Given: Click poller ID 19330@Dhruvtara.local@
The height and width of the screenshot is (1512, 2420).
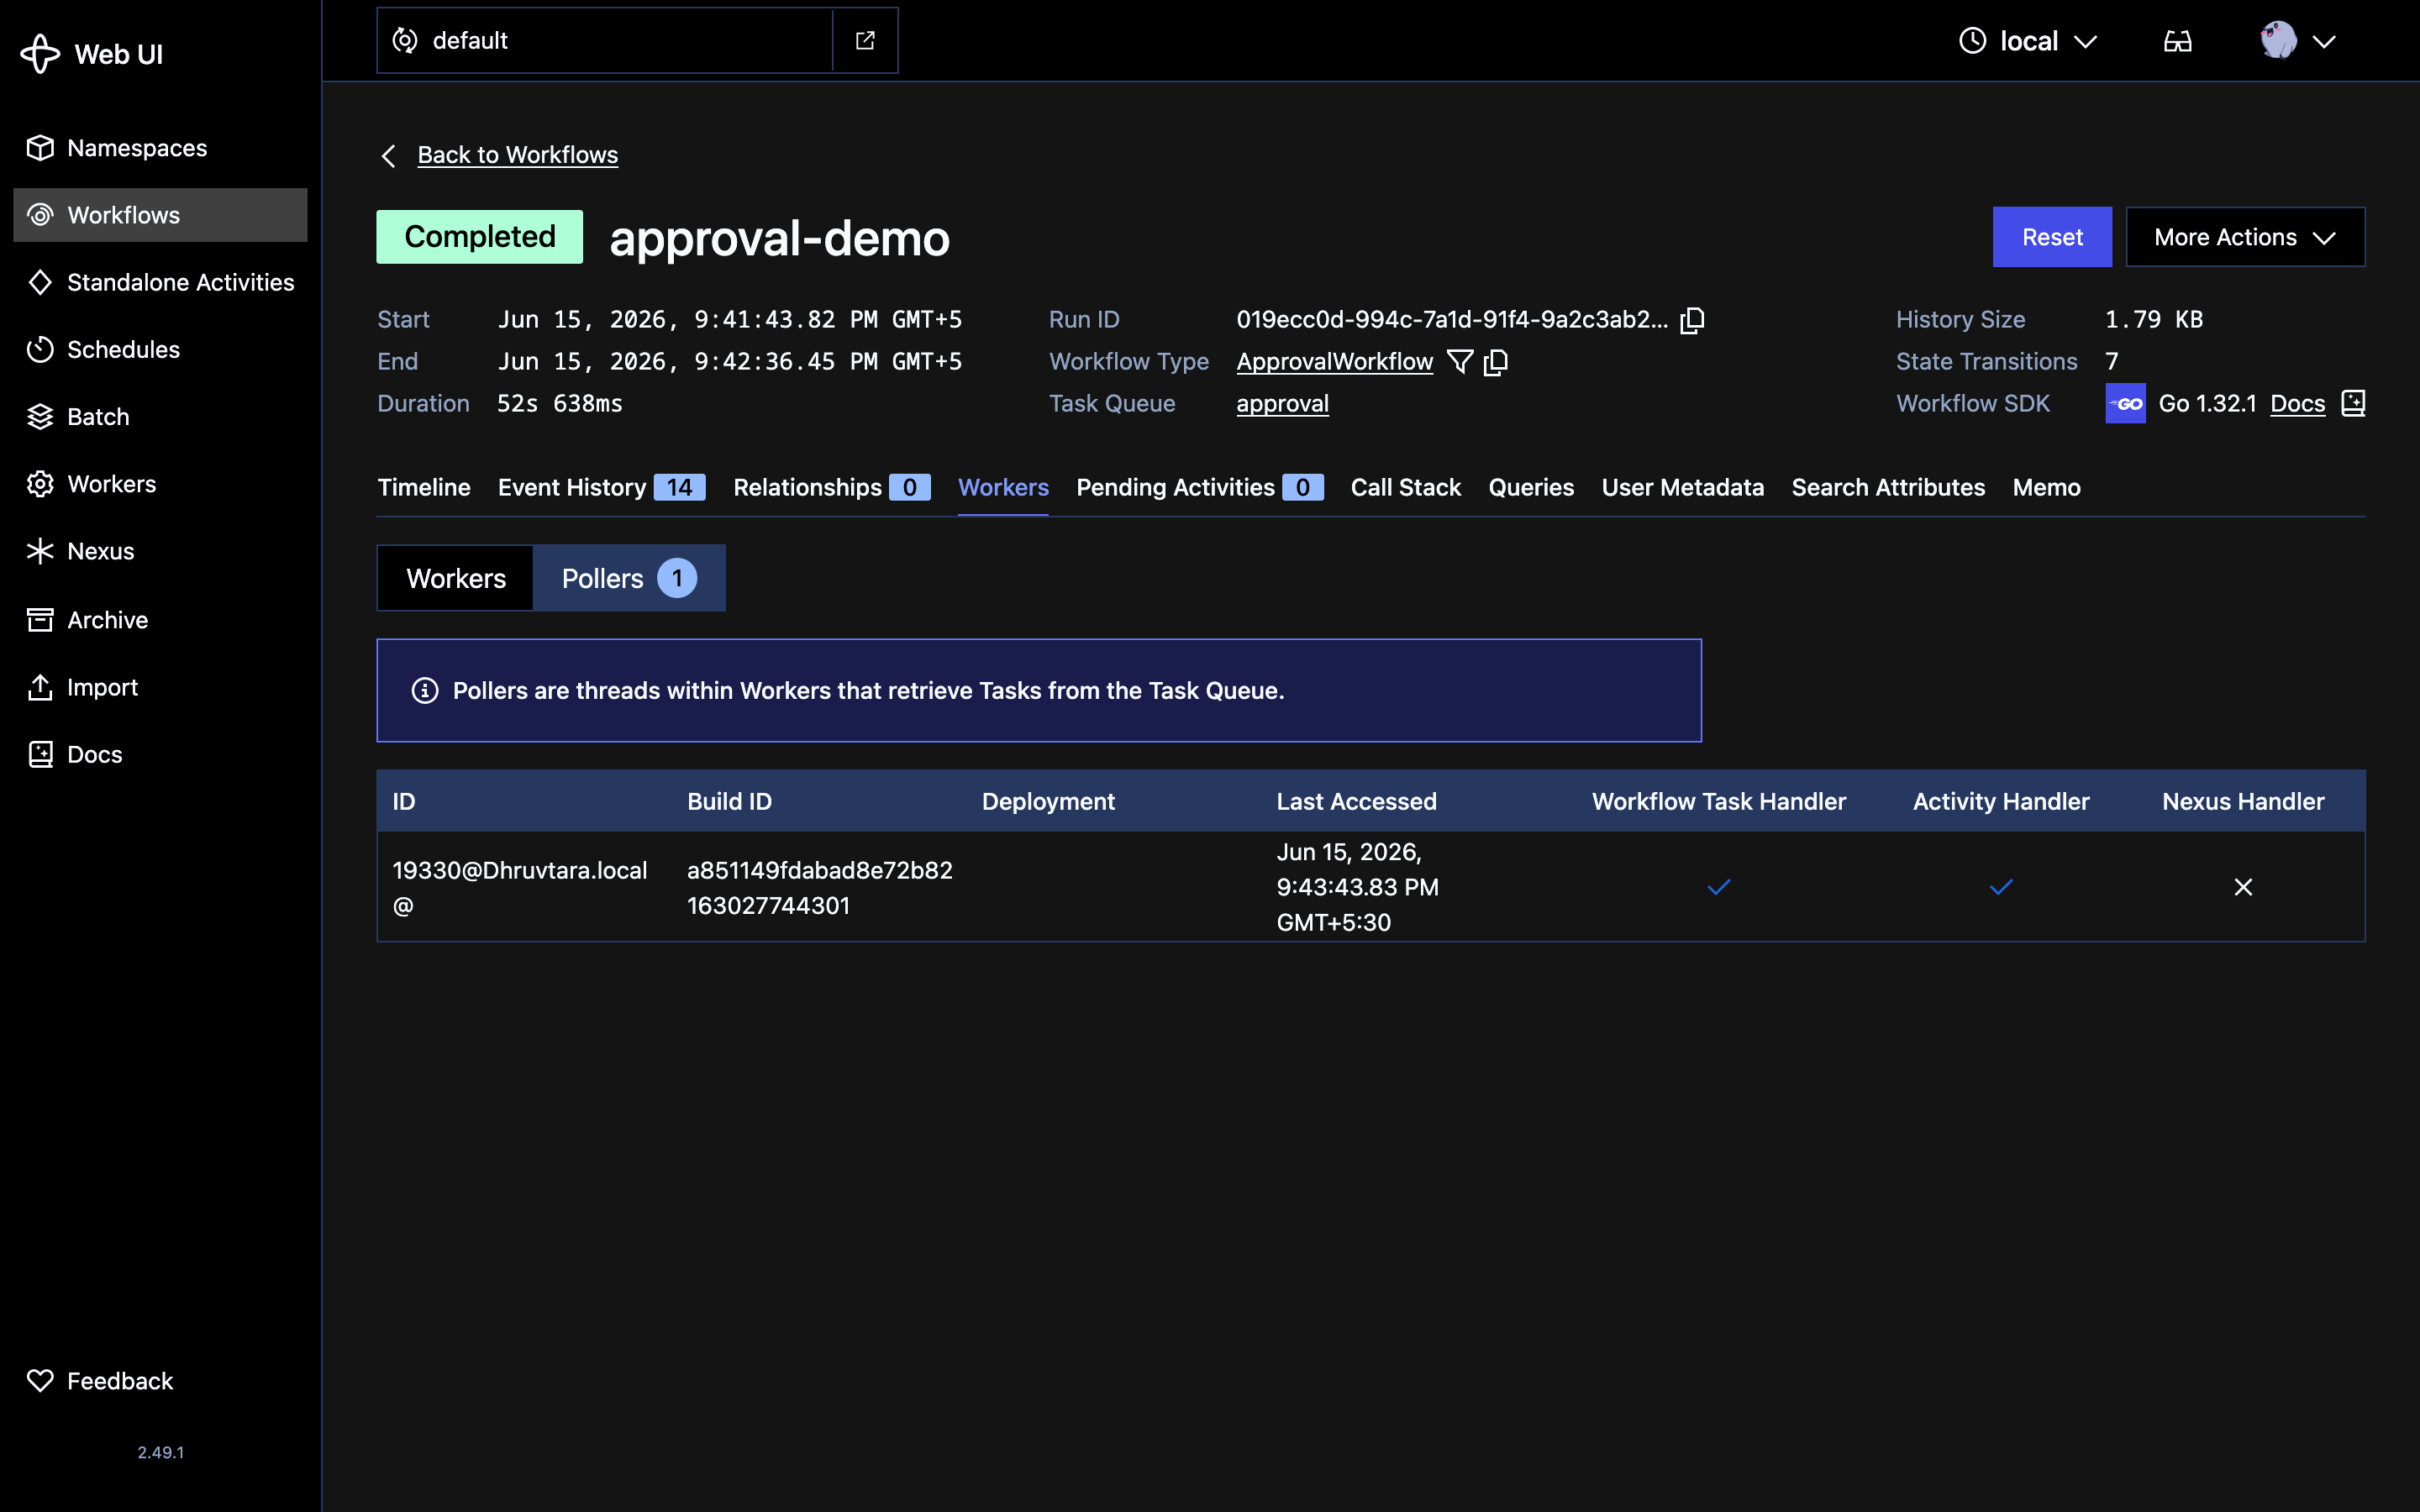Looking at the screenshot, I should pyautogui.click(x=519, y=888).
